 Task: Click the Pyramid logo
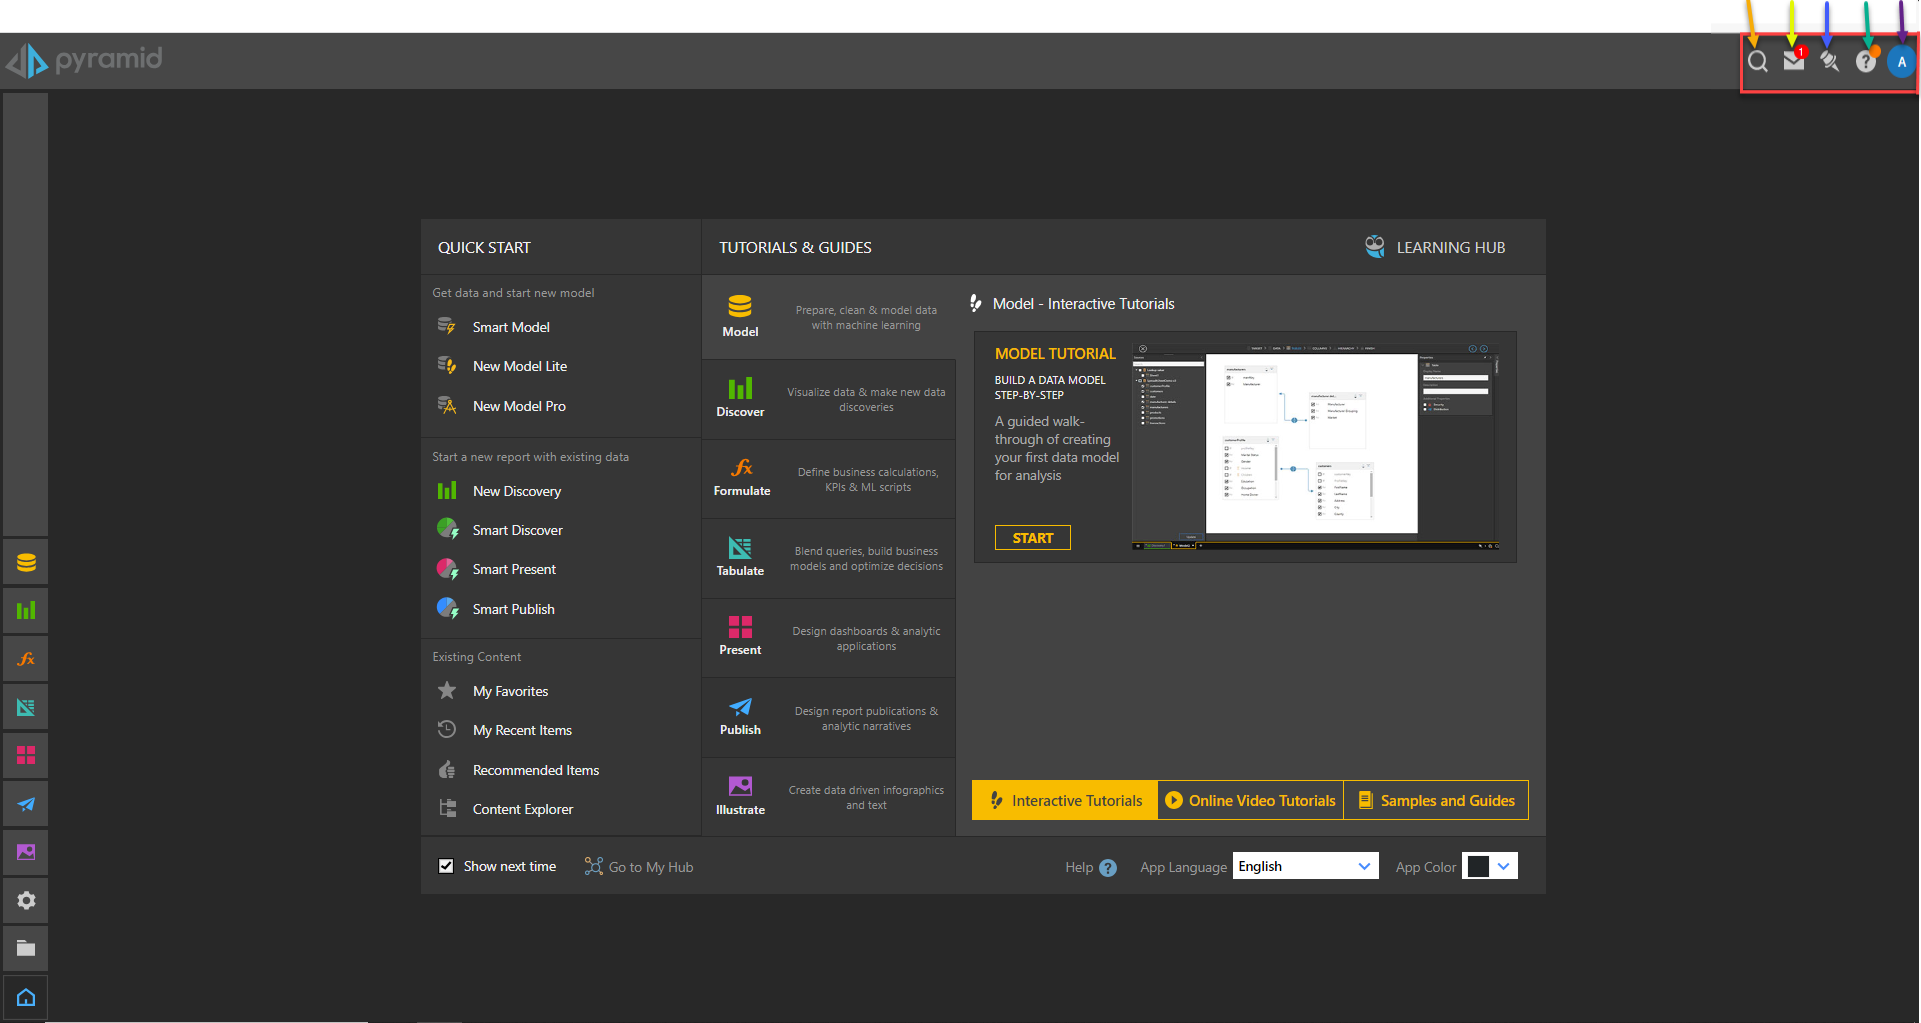[x=84, y=60]
